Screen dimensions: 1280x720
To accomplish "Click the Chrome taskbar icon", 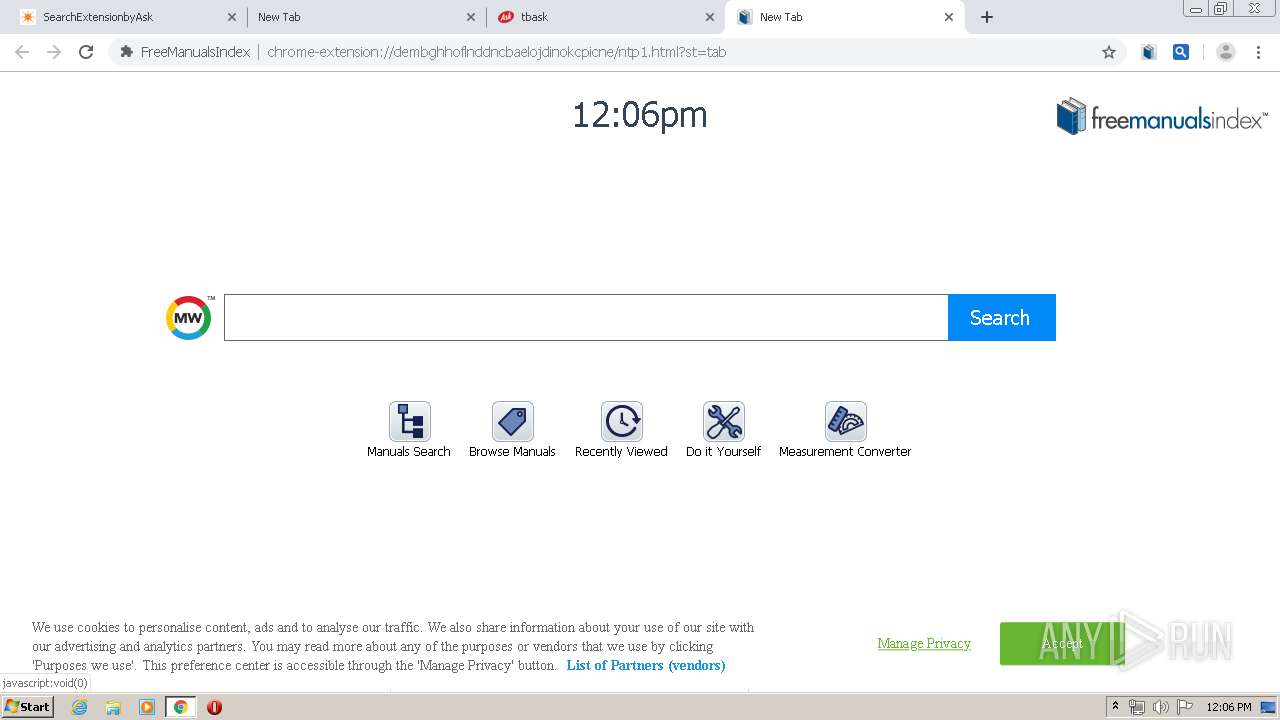I will [180, 707].
